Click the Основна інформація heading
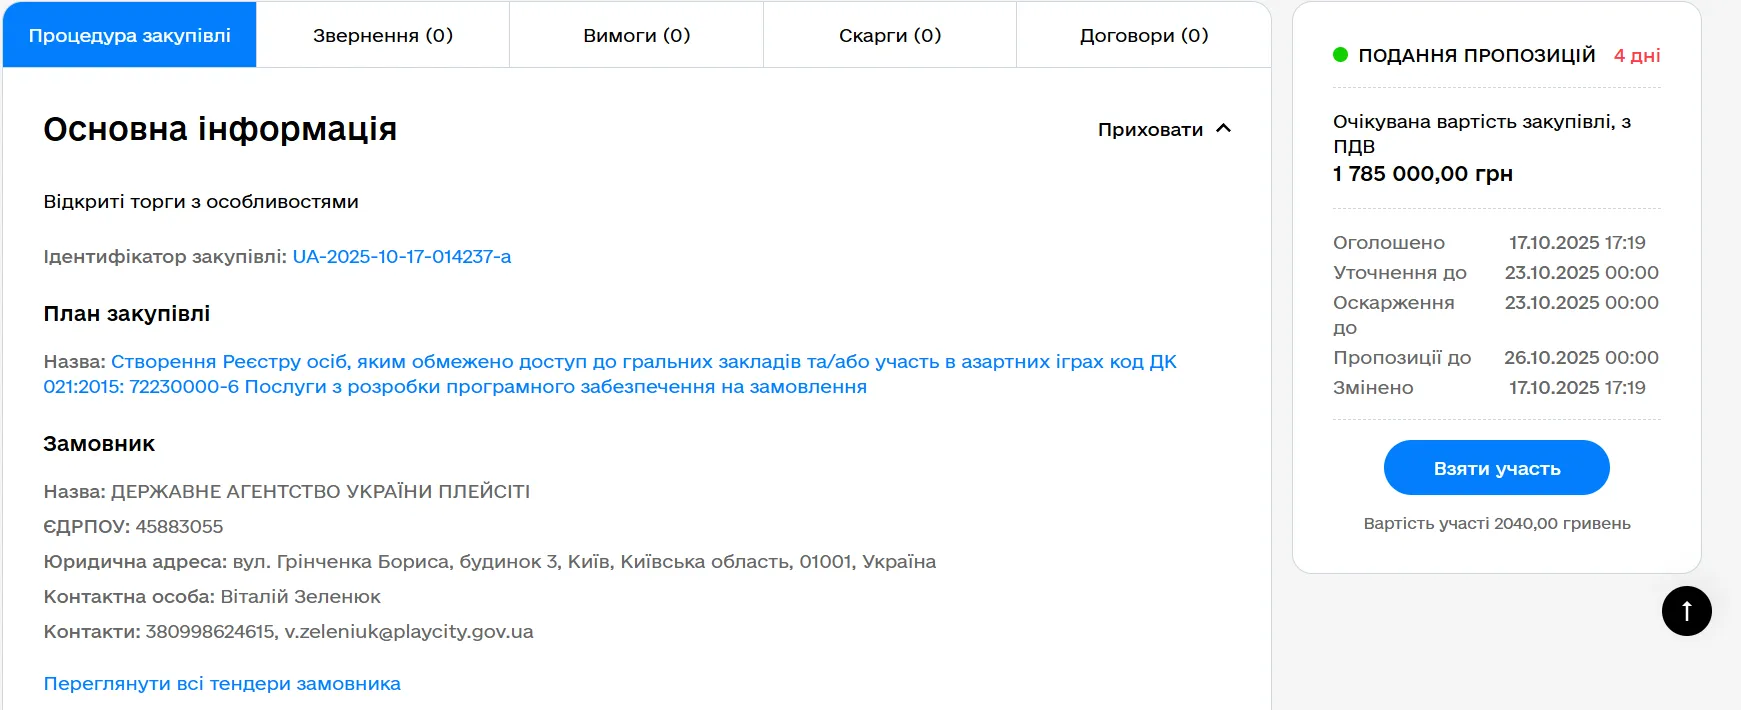This screenshot has height=710, width=1741. pos(220,129)
